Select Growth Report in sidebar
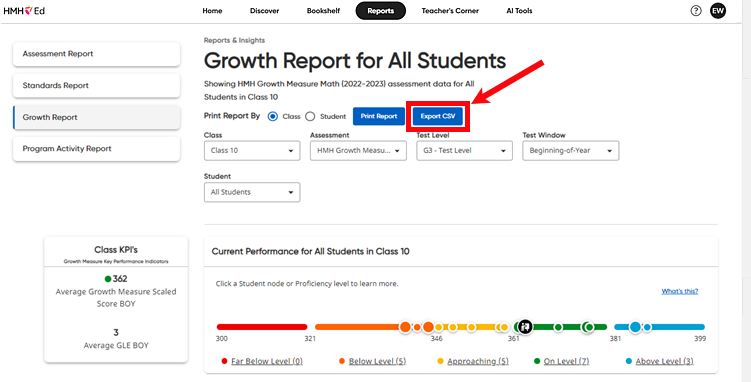 [96, 117]
